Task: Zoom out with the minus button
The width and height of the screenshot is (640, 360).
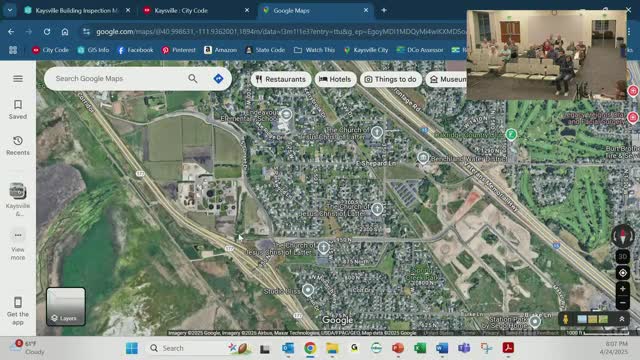Action: (x=622, y=303)
